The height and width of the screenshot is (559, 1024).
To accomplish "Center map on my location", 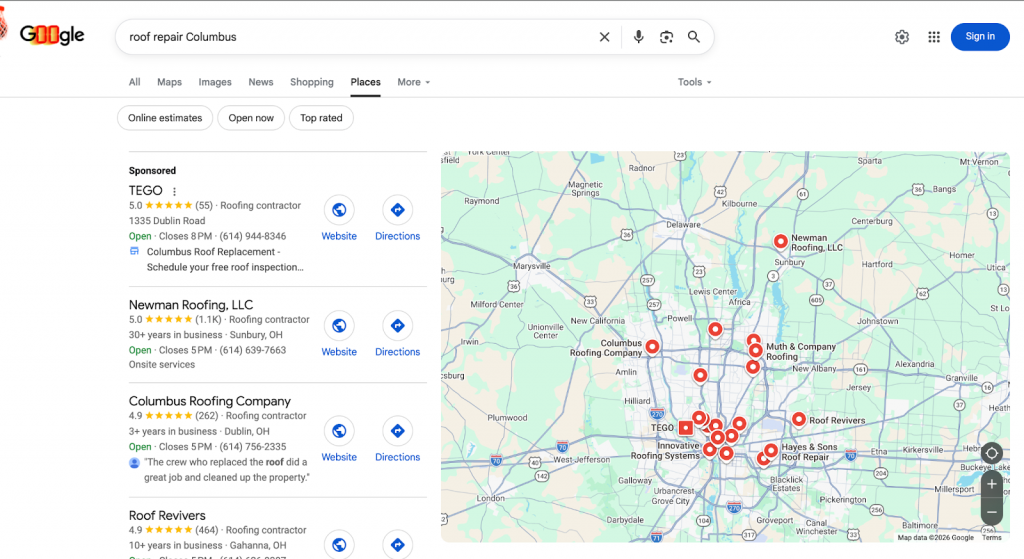I will point(991,453).
